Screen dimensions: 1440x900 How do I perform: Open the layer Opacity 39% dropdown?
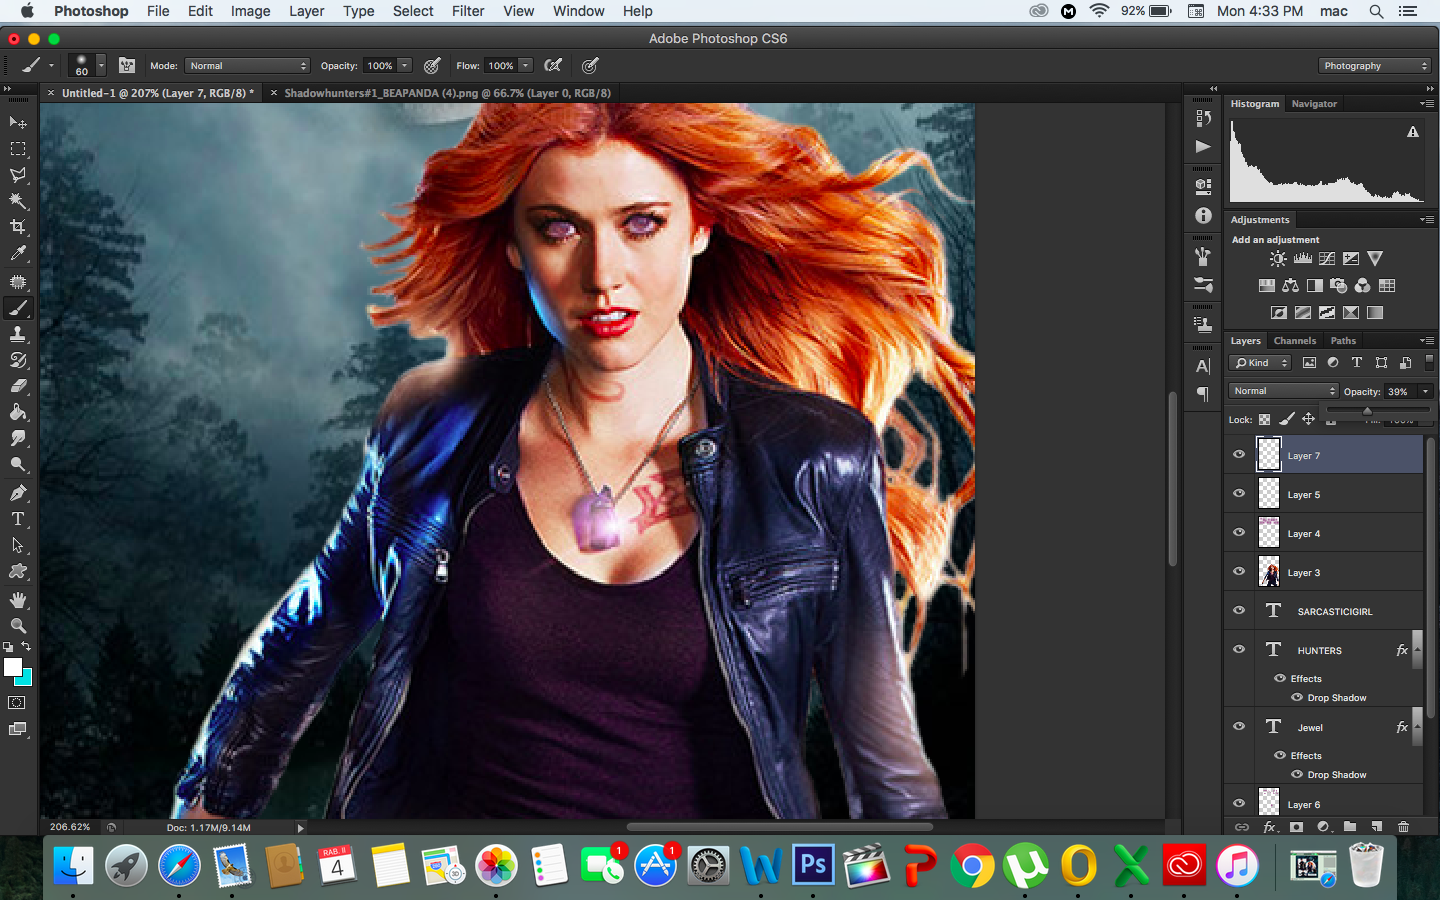1426,392
